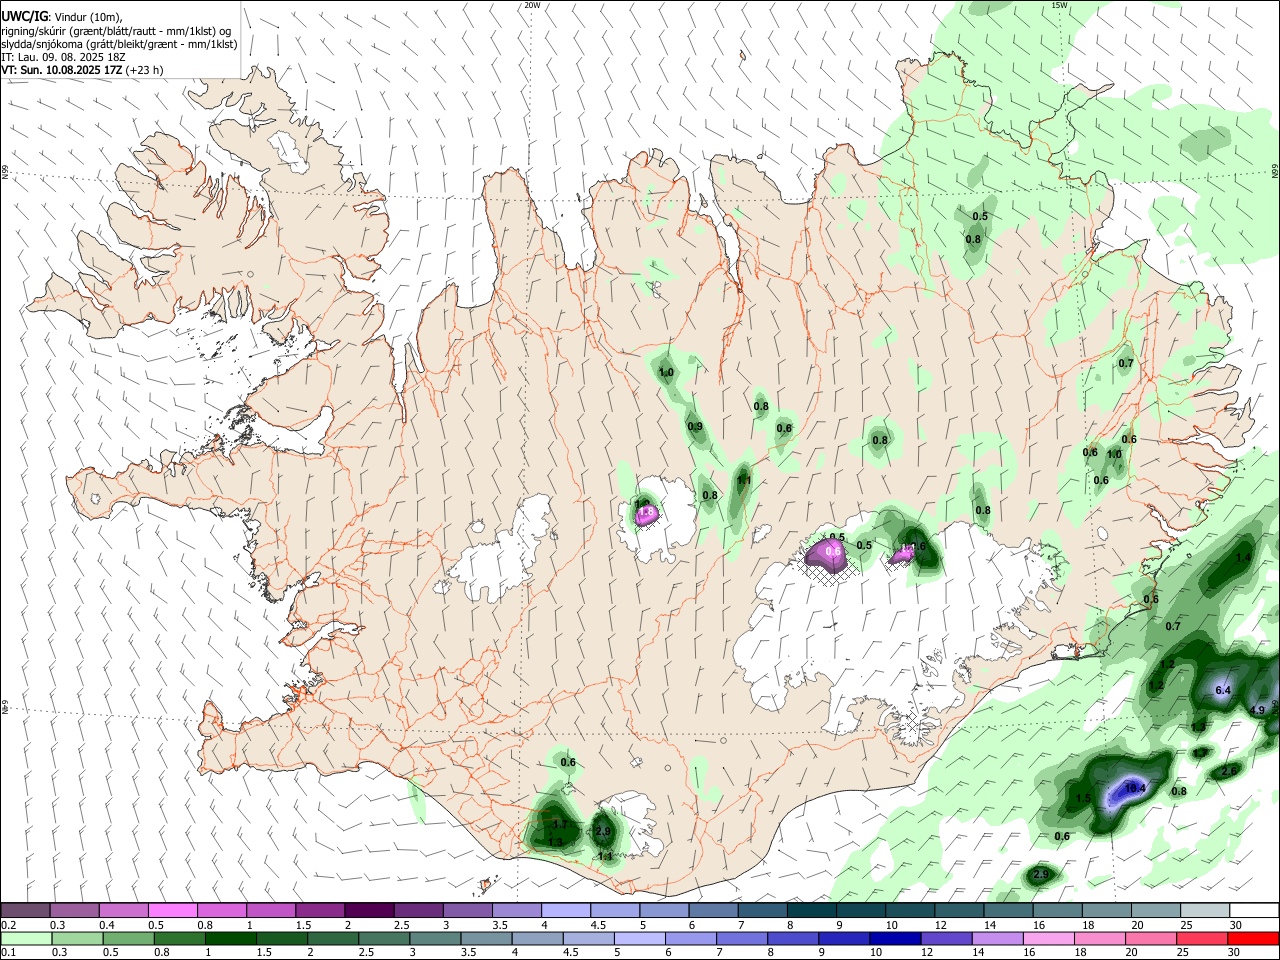
Task: Select the bright pink 0.5 swatch in the upper legend
Action: coord(172,910)
